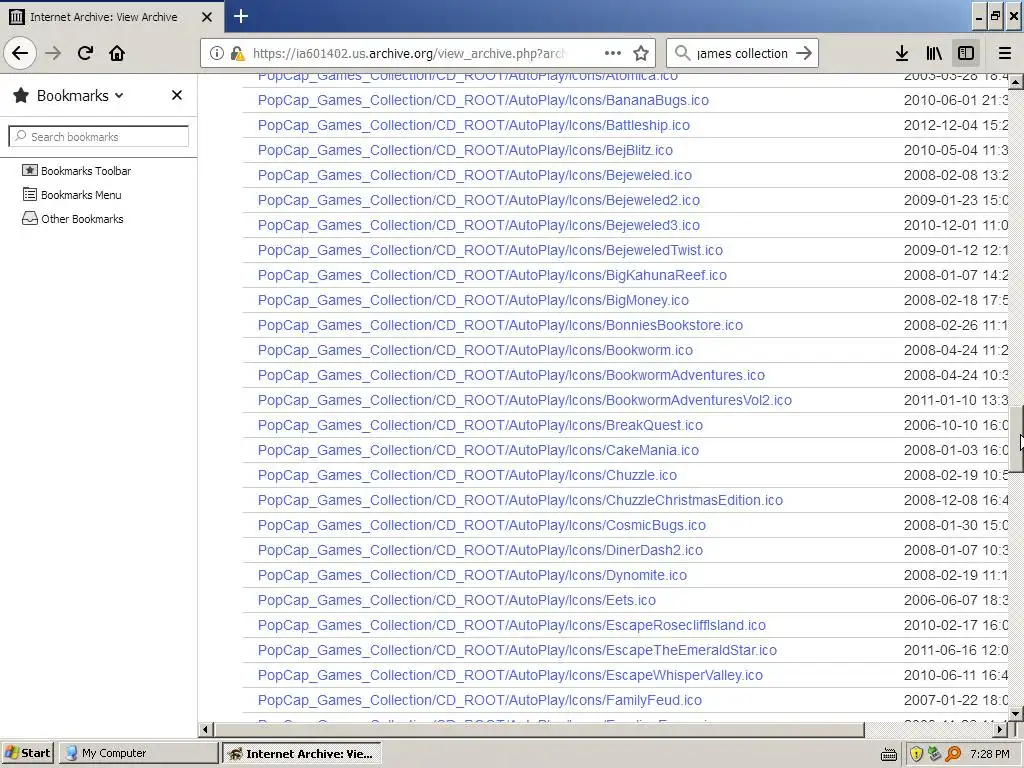The height and width of the screenshot is (768, 1024).
Task: Toggle the sidebar panel button
Action: 966,53
